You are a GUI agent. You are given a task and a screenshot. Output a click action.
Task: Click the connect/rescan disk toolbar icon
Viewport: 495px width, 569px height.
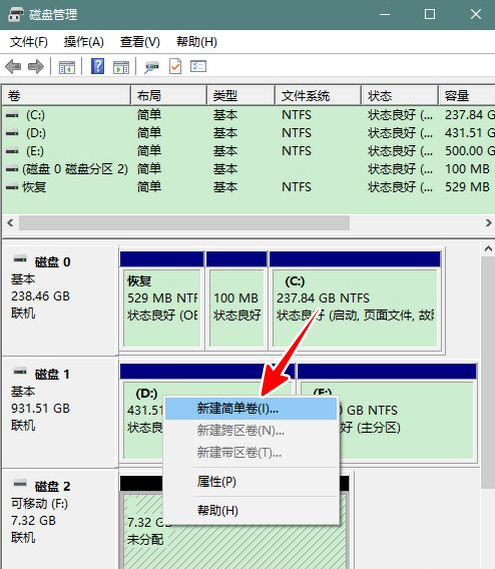click(x=152, y=67)
